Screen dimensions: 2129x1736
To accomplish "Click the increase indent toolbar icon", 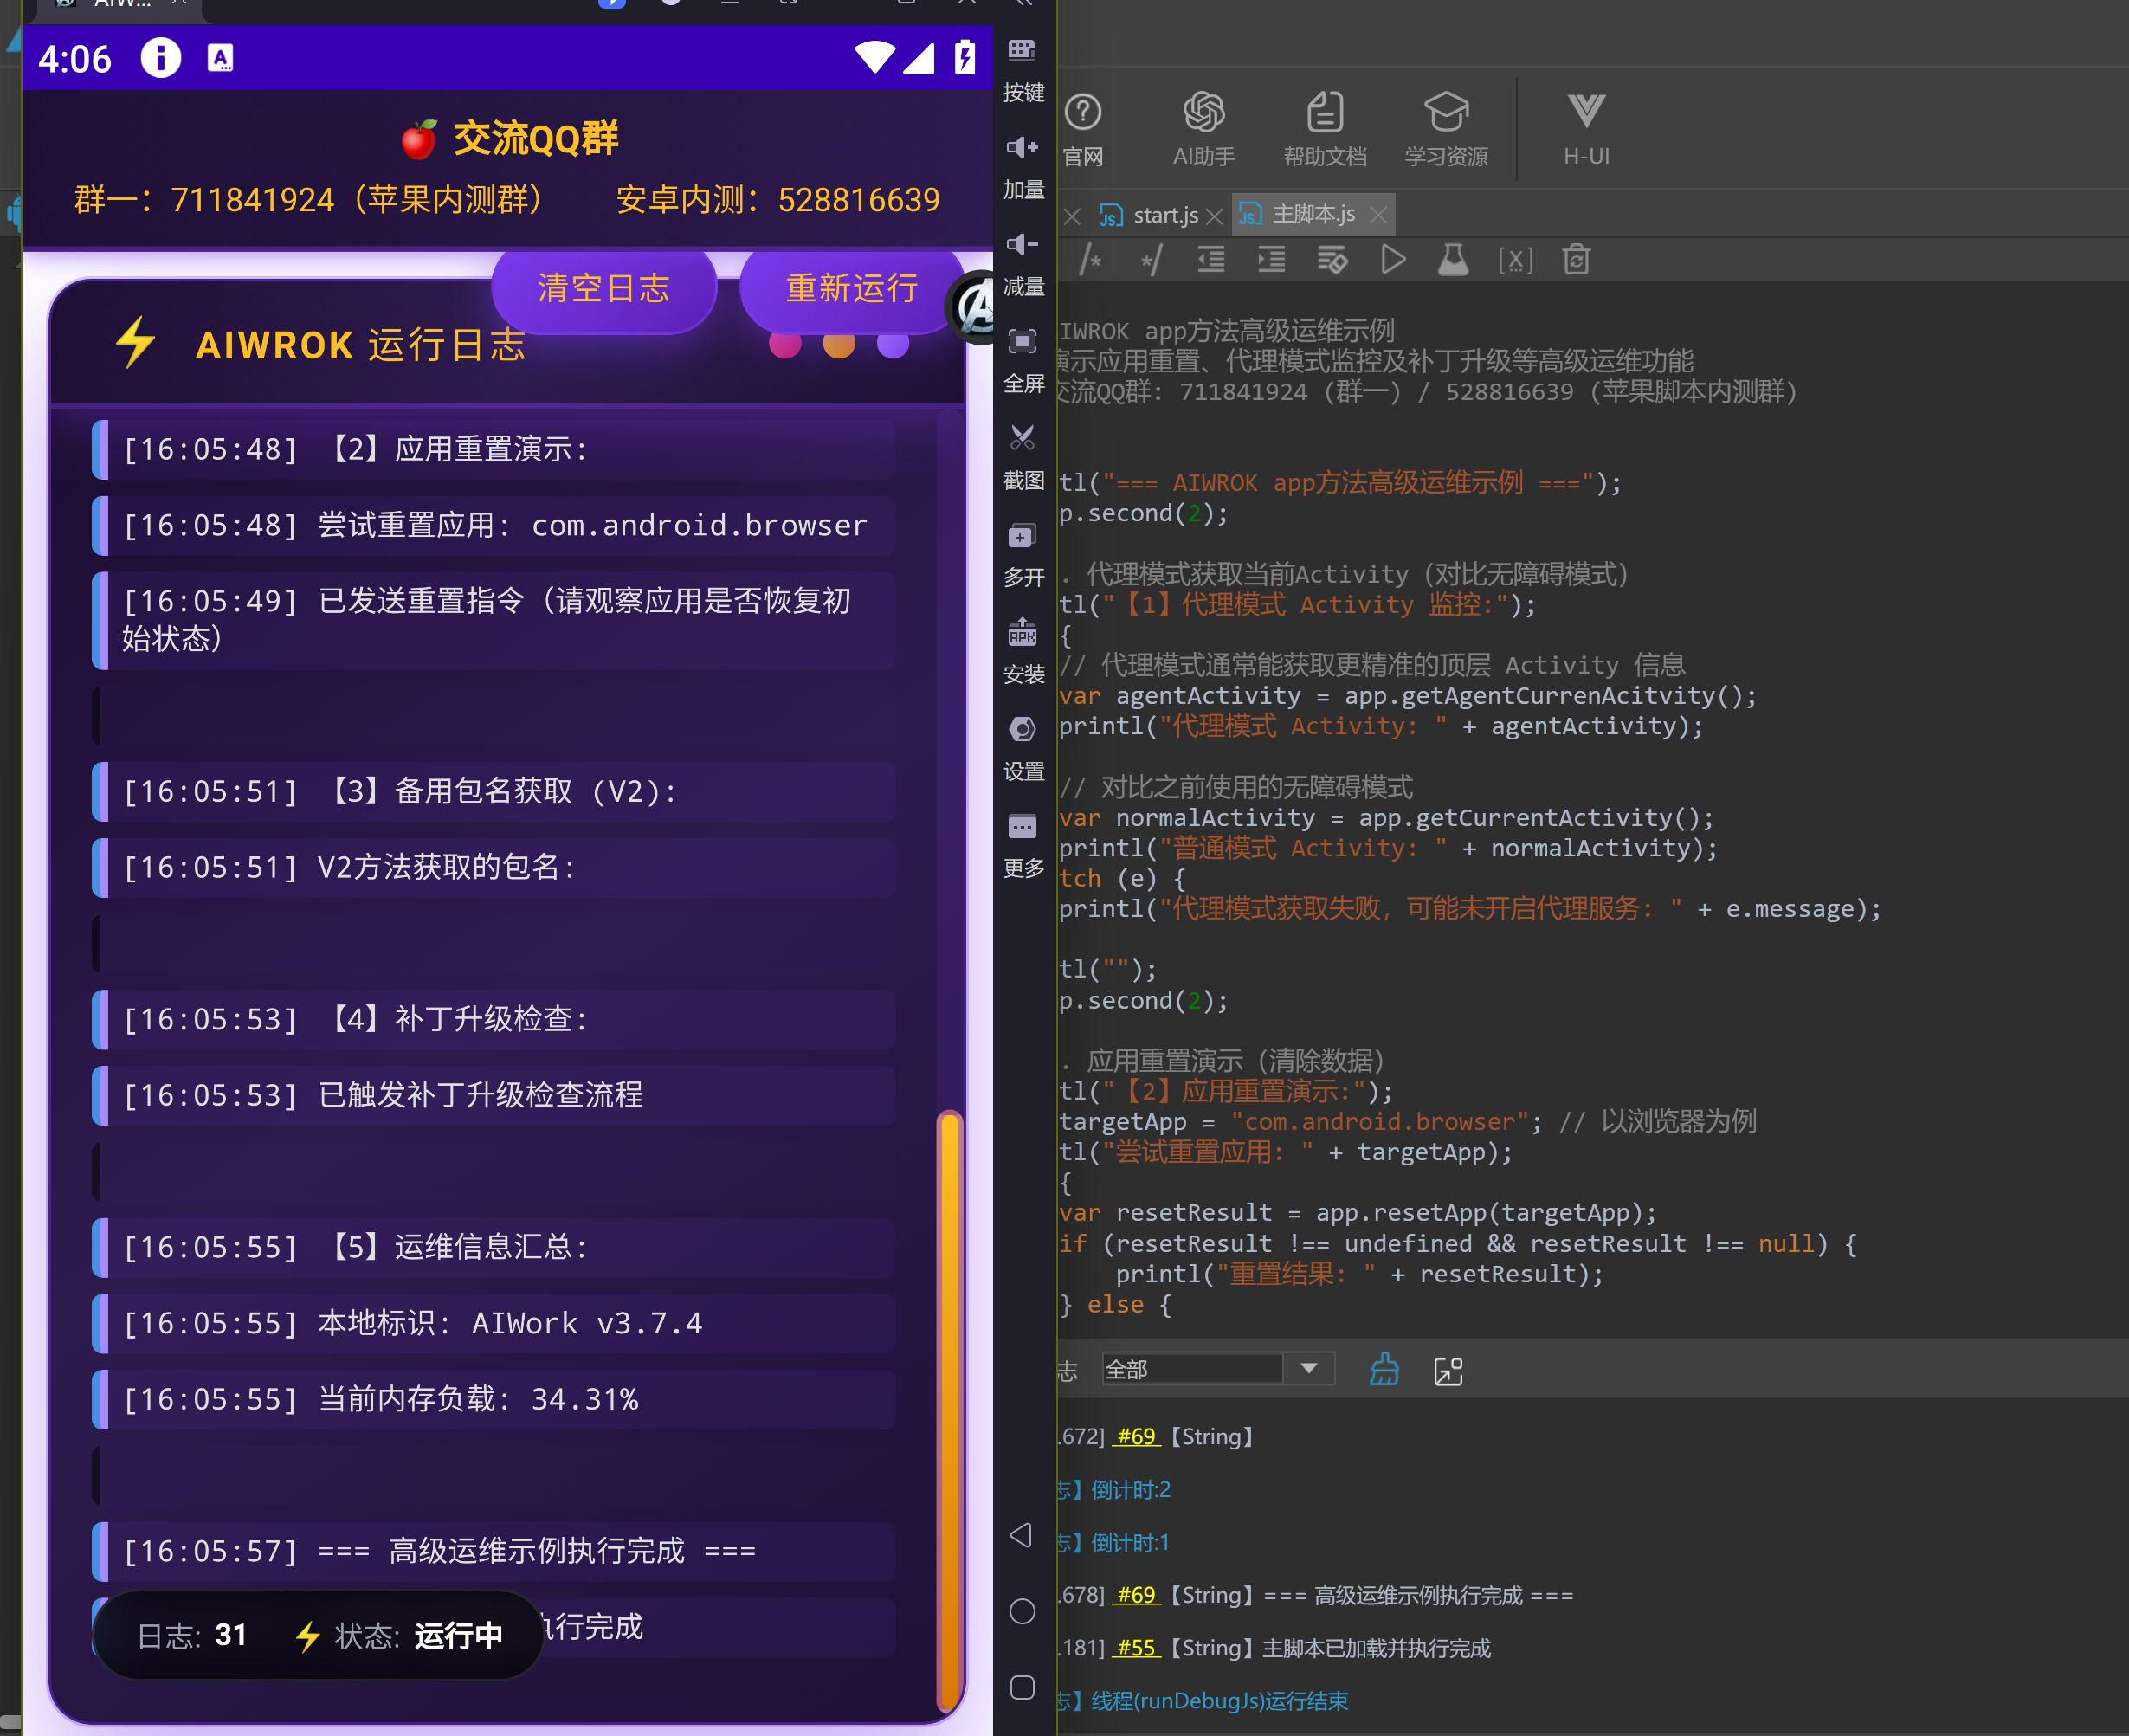I will [x=1271, y=260].
